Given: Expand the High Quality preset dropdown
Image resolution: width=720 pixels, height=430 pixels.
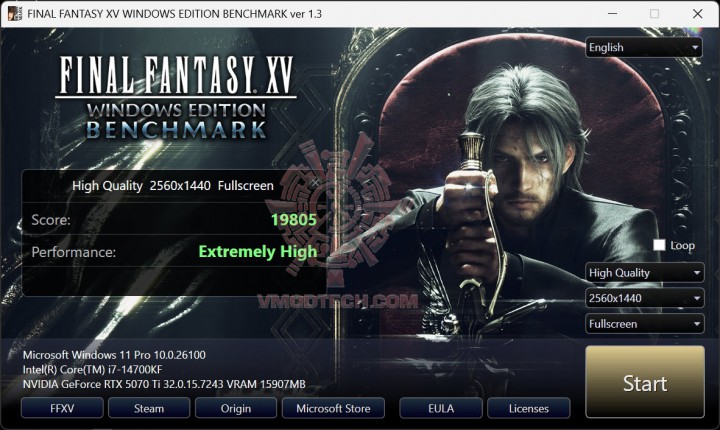Looking at the screenshot, I should 644,272.
